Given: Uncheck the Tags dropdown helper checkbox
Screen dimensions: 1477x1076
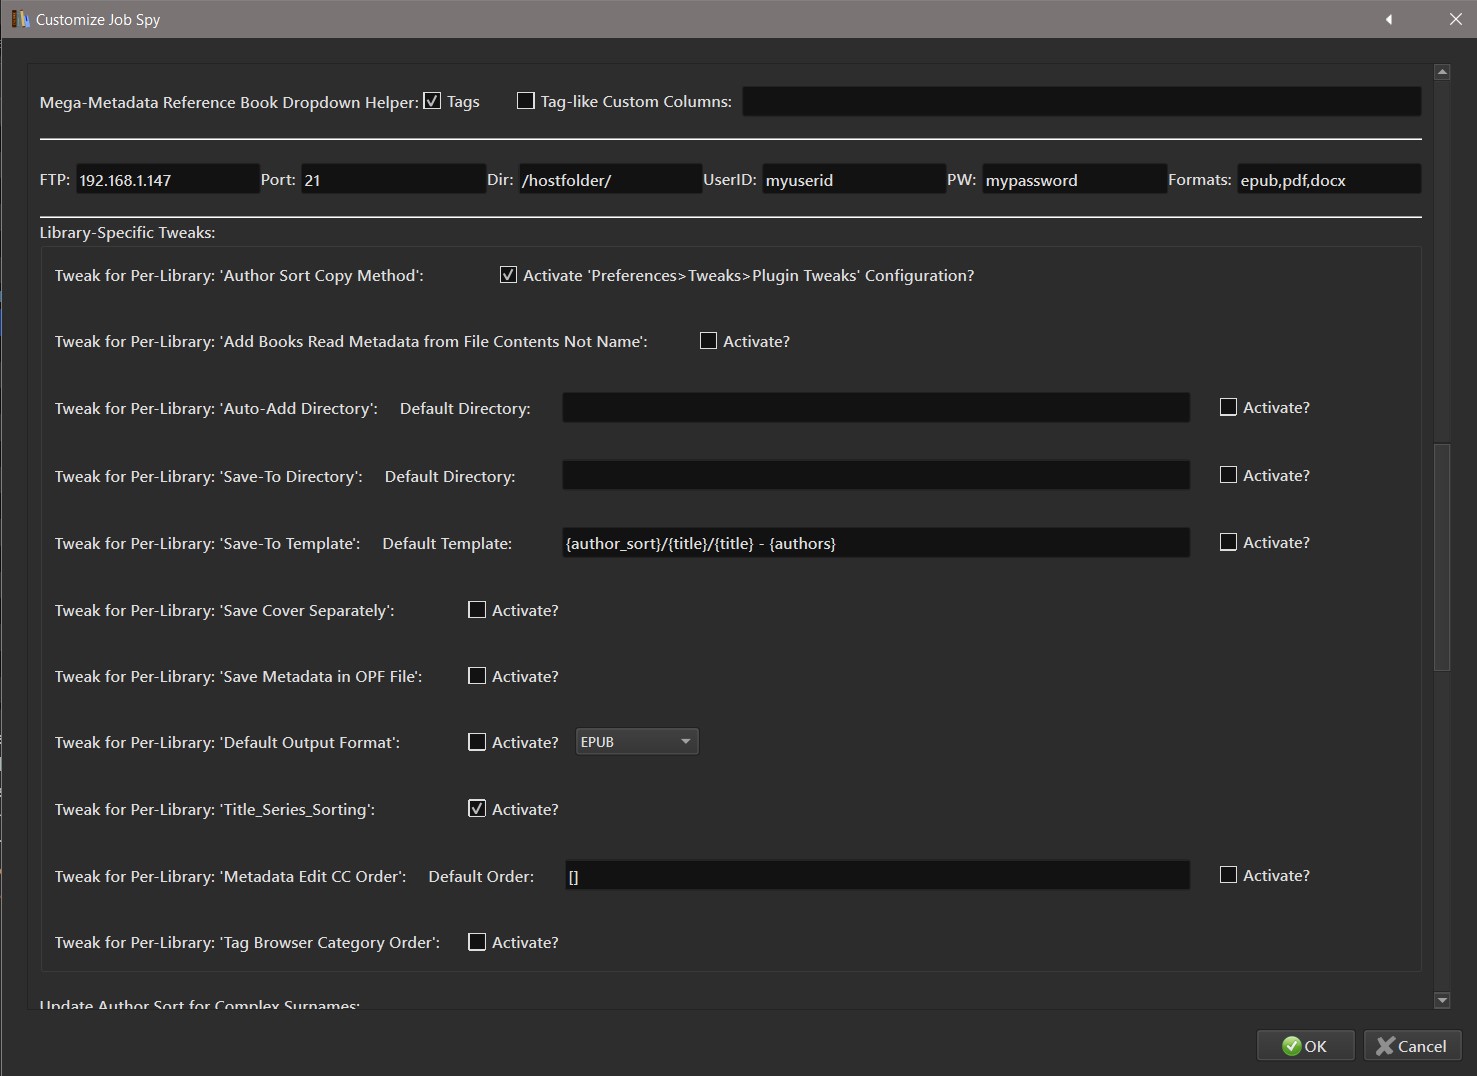Looking at the screenshot, I should tap(432, 101).
